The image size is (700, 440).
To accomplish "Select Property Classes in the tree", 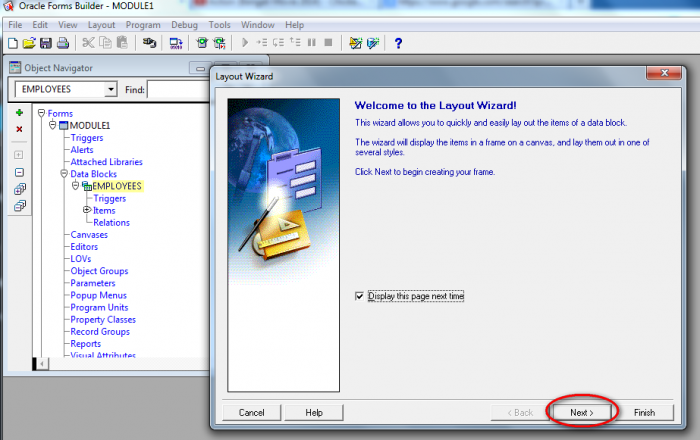I will [x=103, y=320].
